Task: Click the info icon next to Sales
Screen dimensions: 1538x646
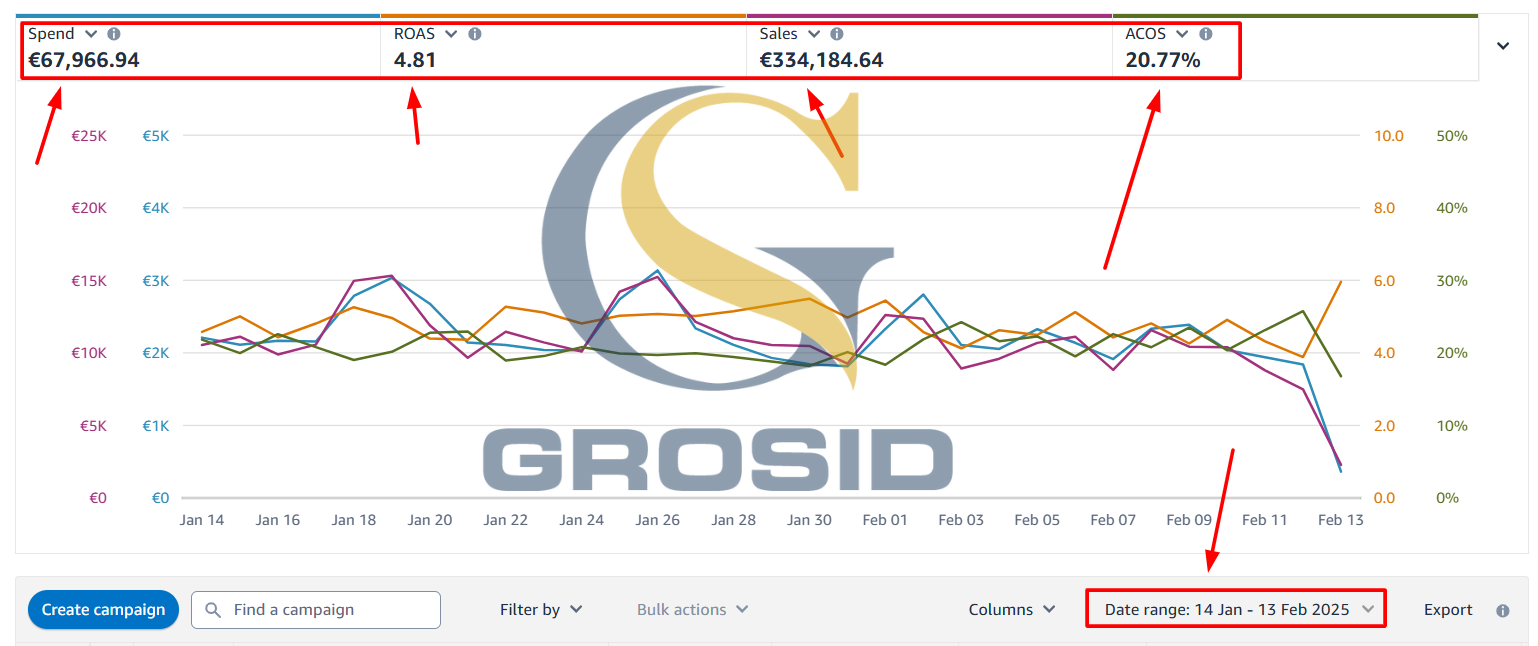Action: tap(837, 34)
